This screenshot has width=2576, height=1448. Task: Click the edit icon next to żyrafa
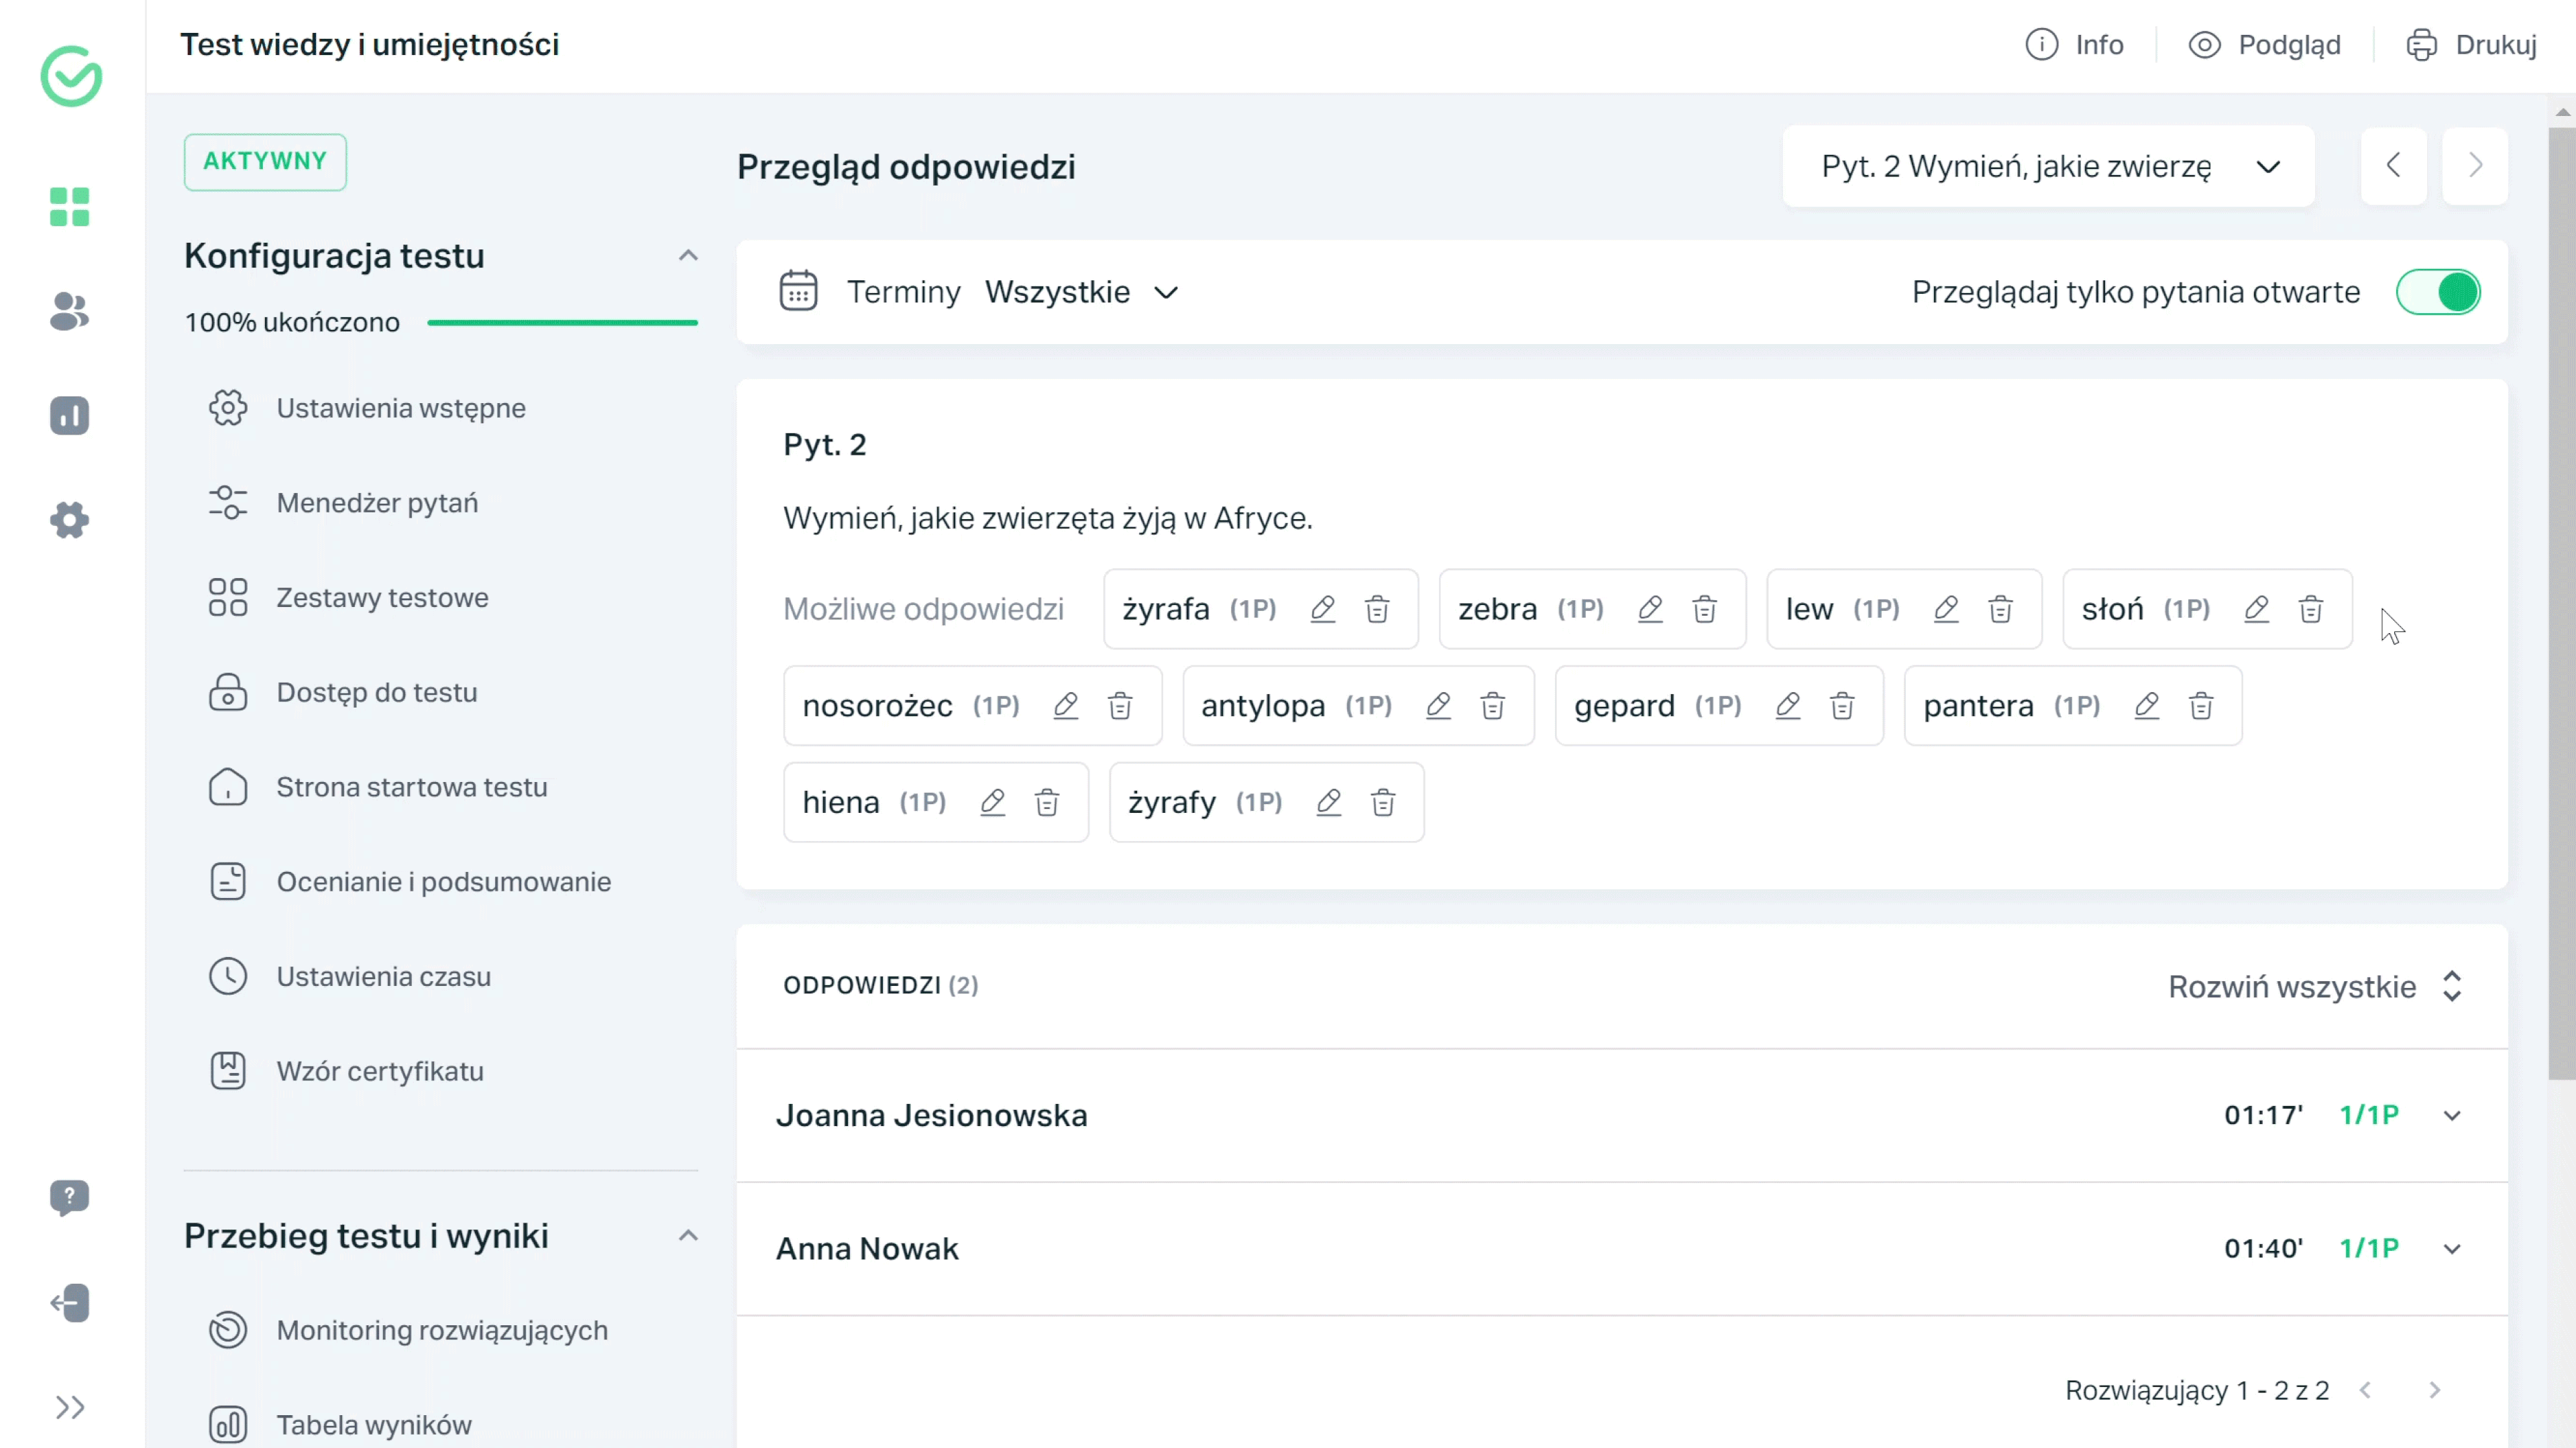tap(1324, 608)
